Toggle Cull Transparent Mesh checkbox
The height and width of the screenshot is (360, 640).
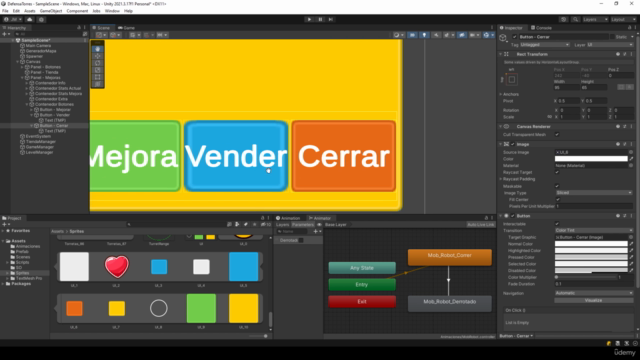point(557,134)
